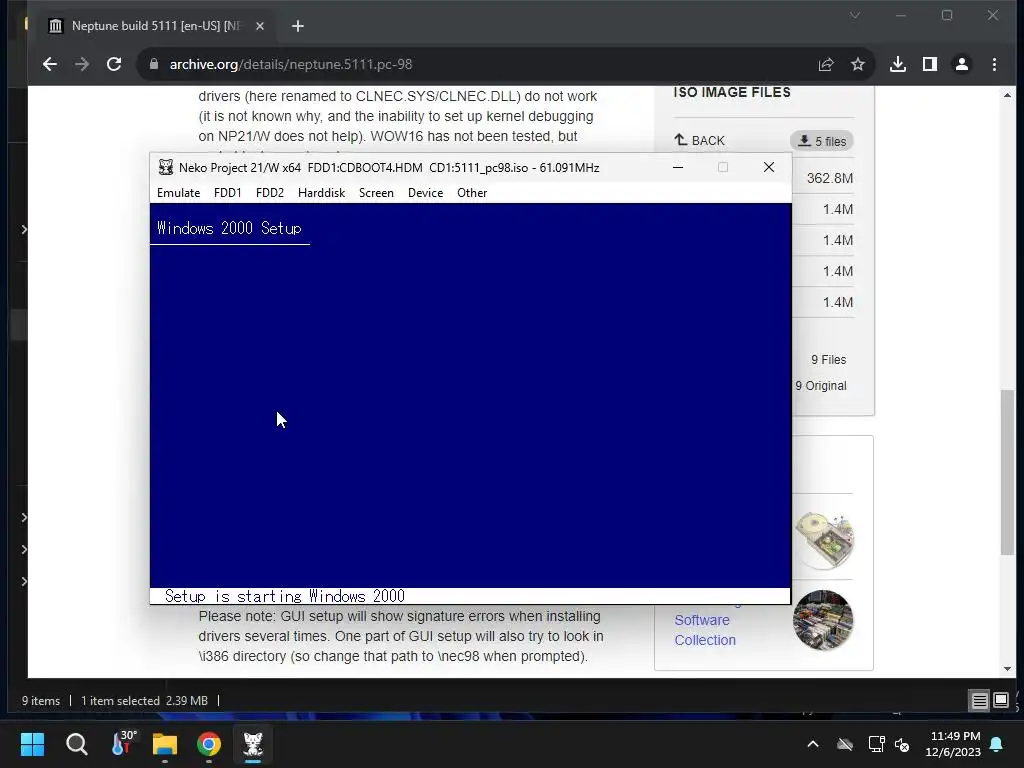Viewport: 1024px width, 768px height.
Task: Open clock showing 11:49 PM
Action: (953, 744)
